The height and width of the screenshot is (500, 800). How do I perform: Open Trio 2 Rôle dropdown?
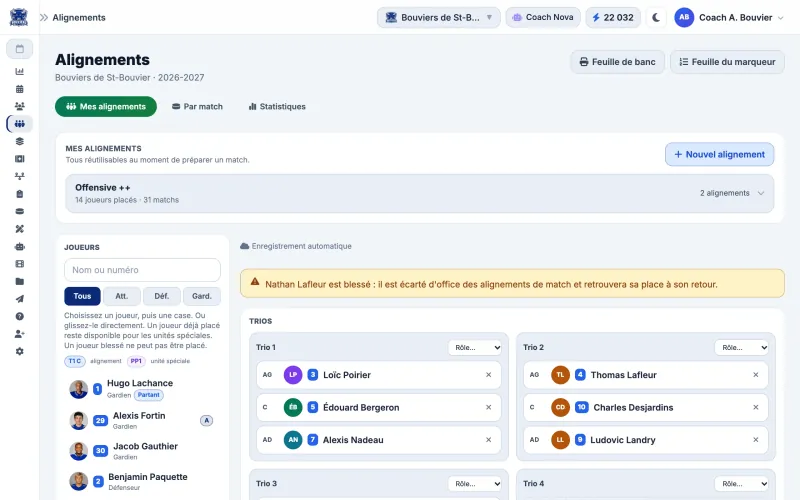point(742,347)
